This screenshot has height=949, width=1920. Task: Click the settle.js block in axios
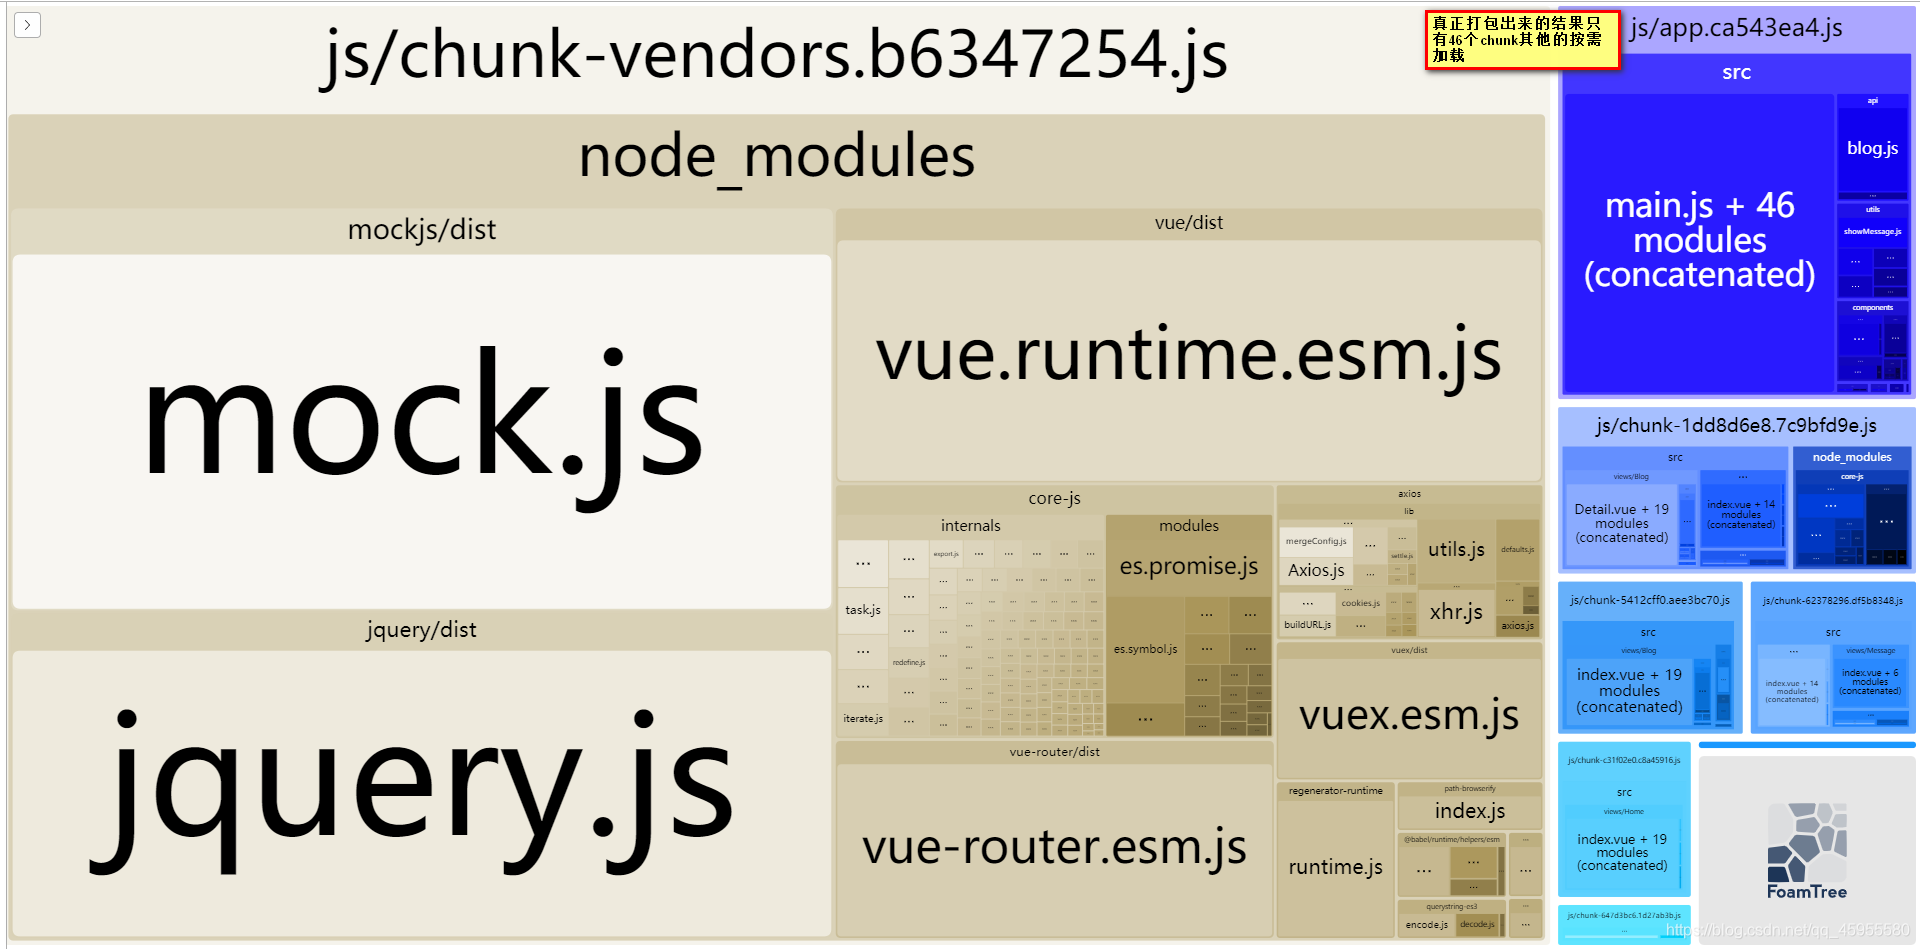1401,556
